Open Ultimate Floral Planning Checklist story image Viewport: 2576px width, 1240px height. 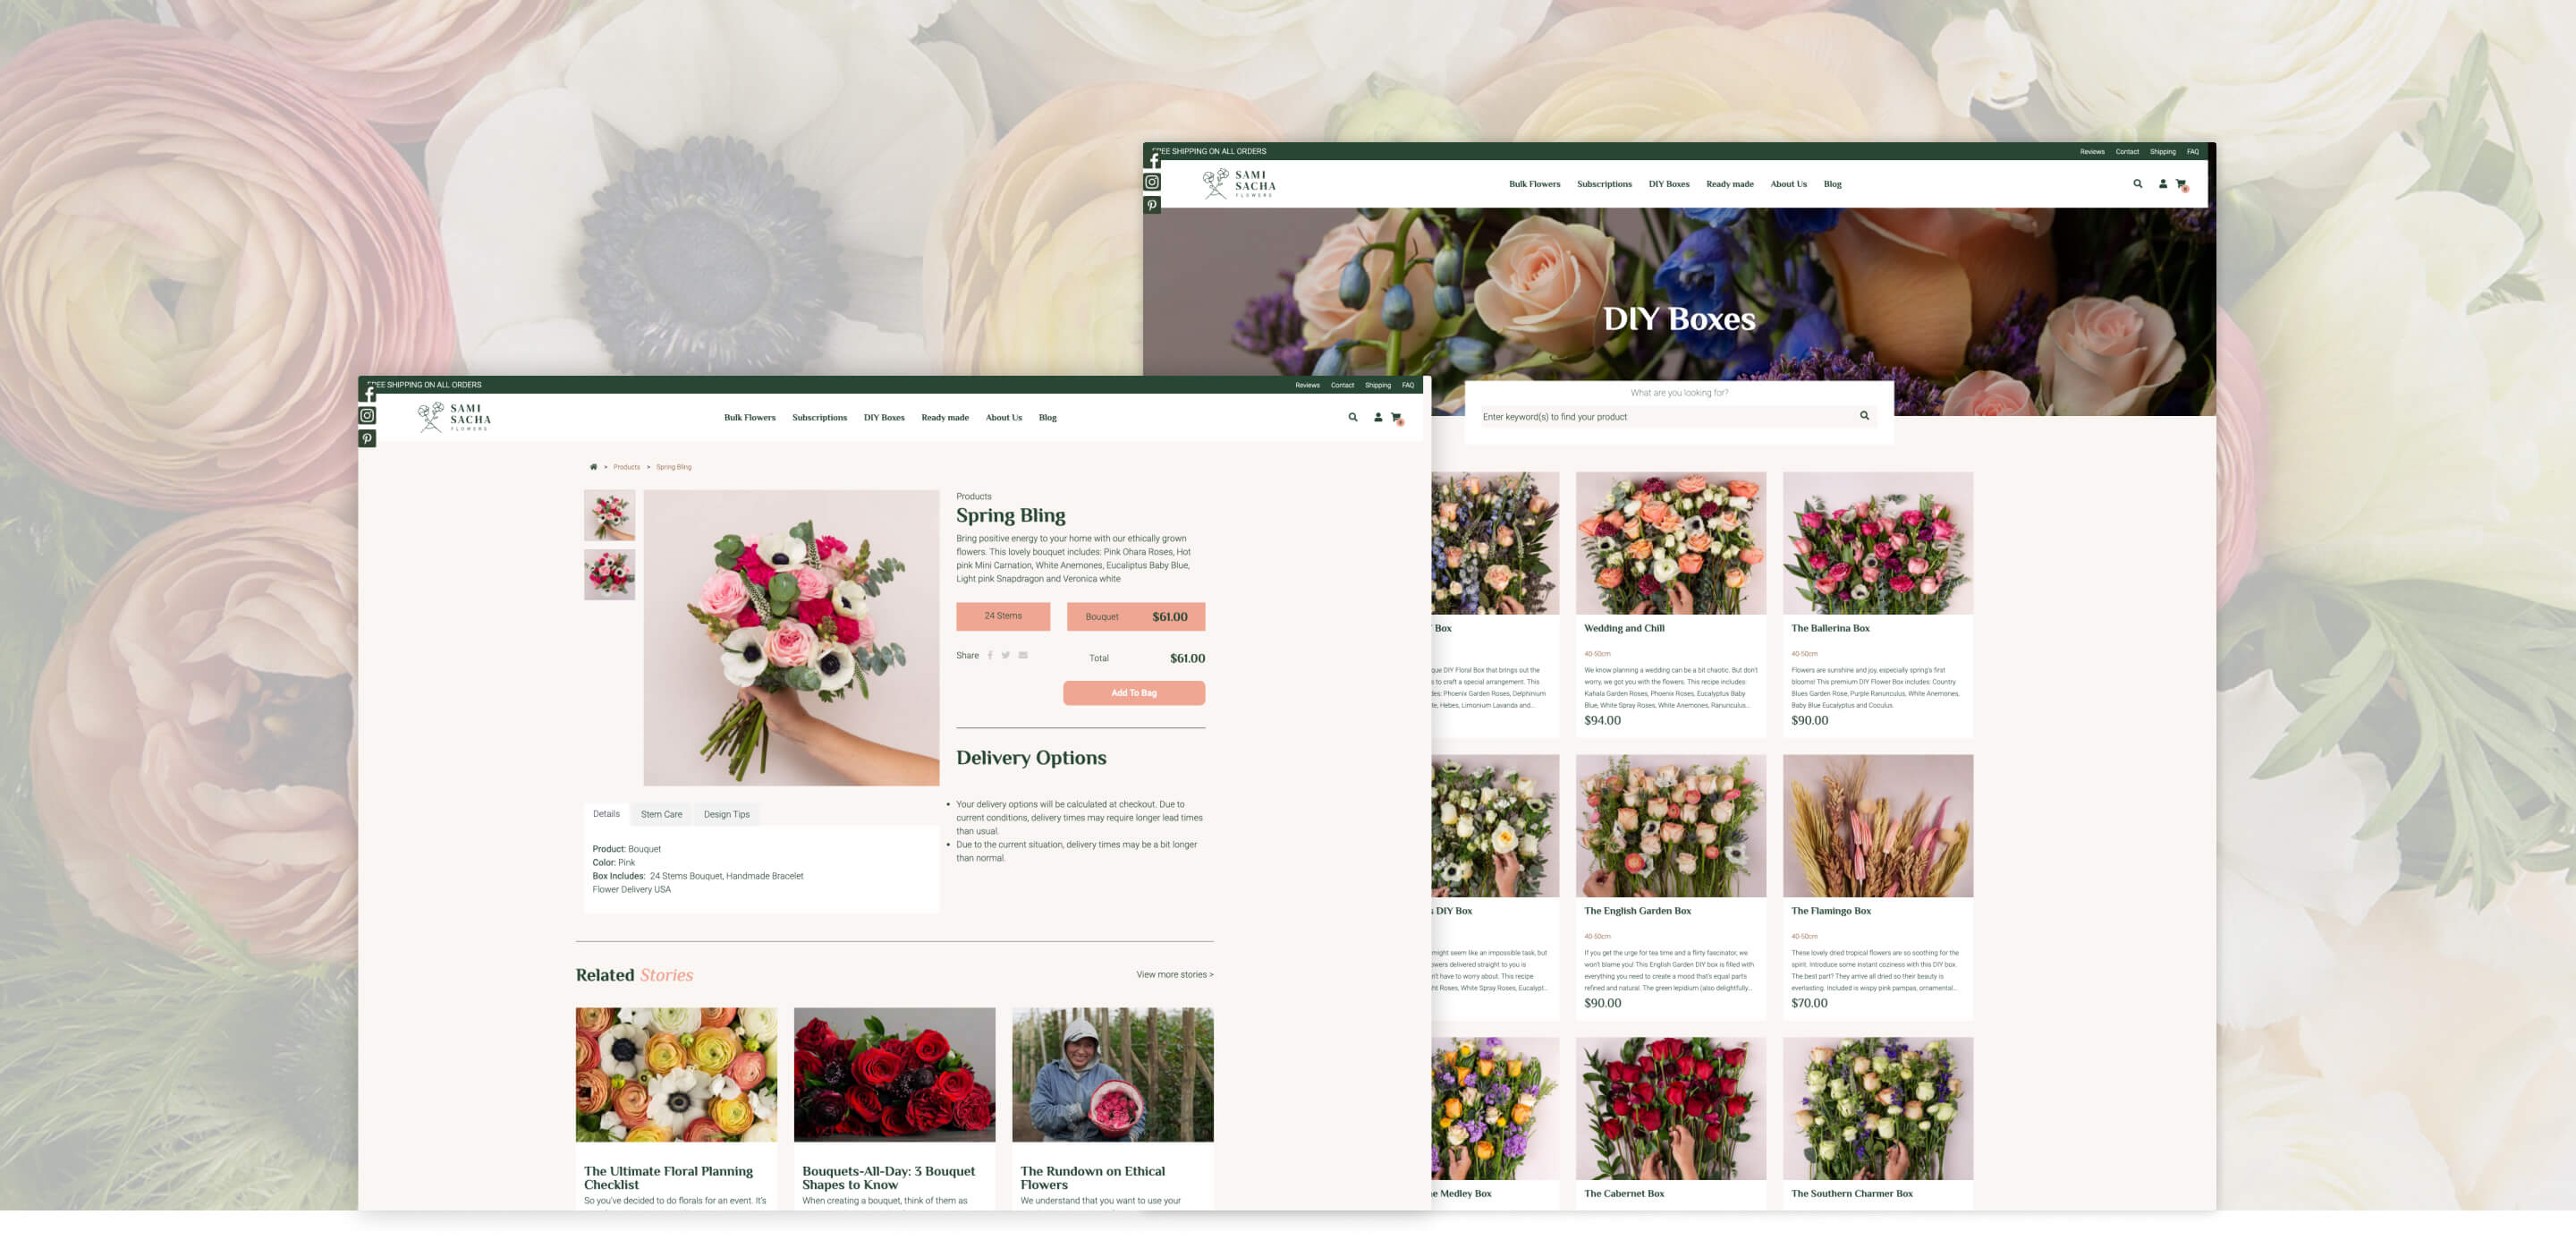coord(676,1075)
